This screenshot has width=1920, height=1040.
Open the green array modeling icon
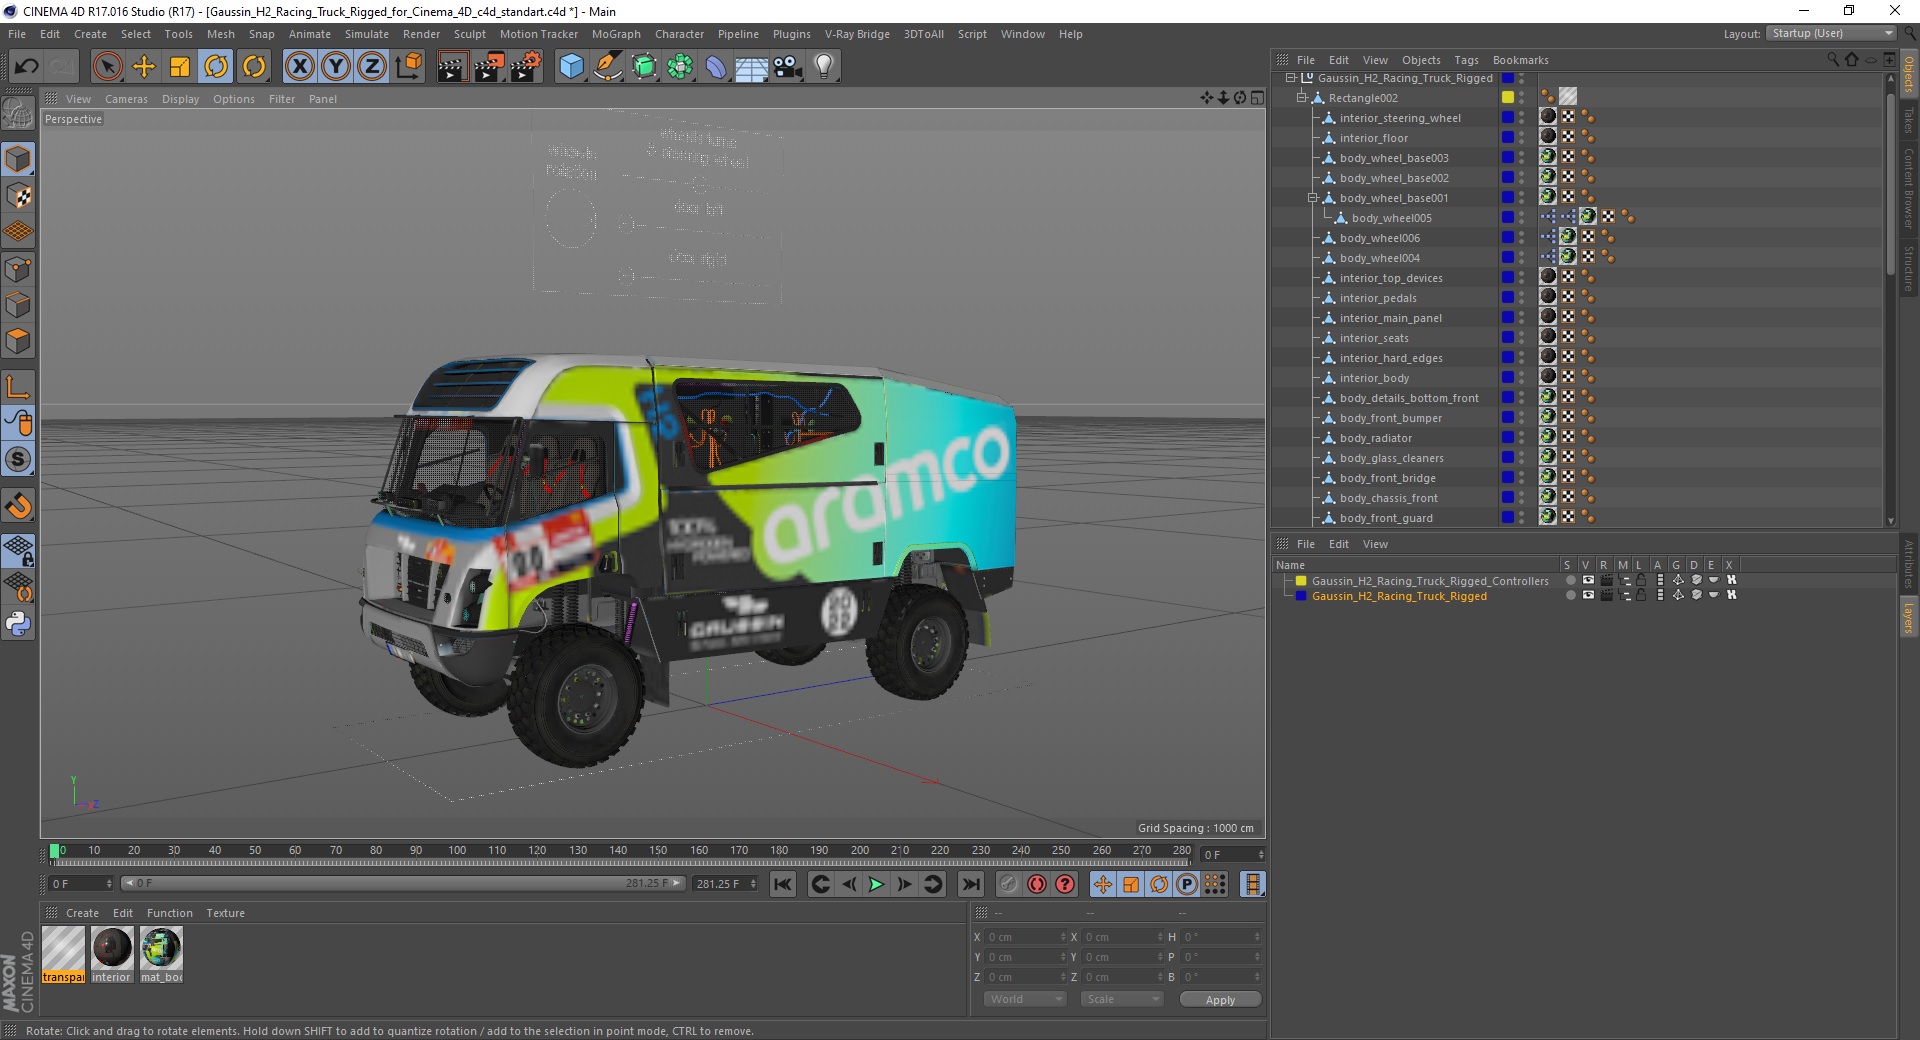(x=680, y=67)
